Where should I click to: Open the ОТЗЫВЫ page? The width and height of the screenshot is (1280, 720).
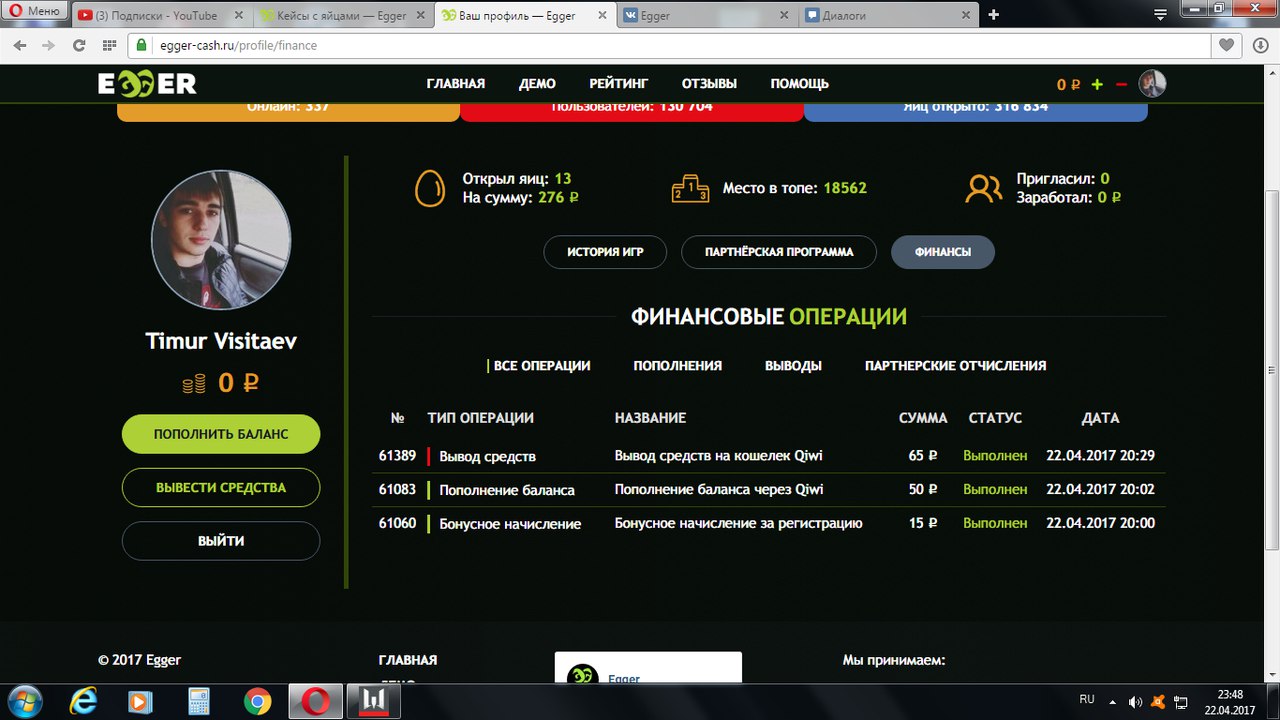coord(709,84)
